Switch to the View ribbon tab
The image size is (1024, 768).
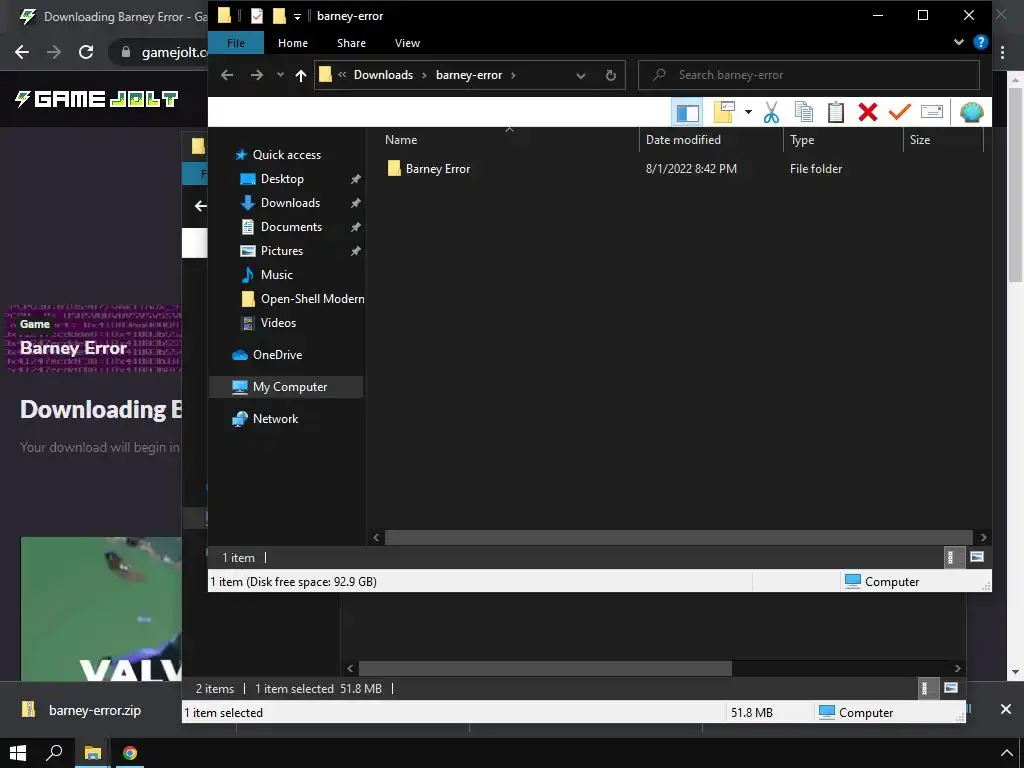408,43
